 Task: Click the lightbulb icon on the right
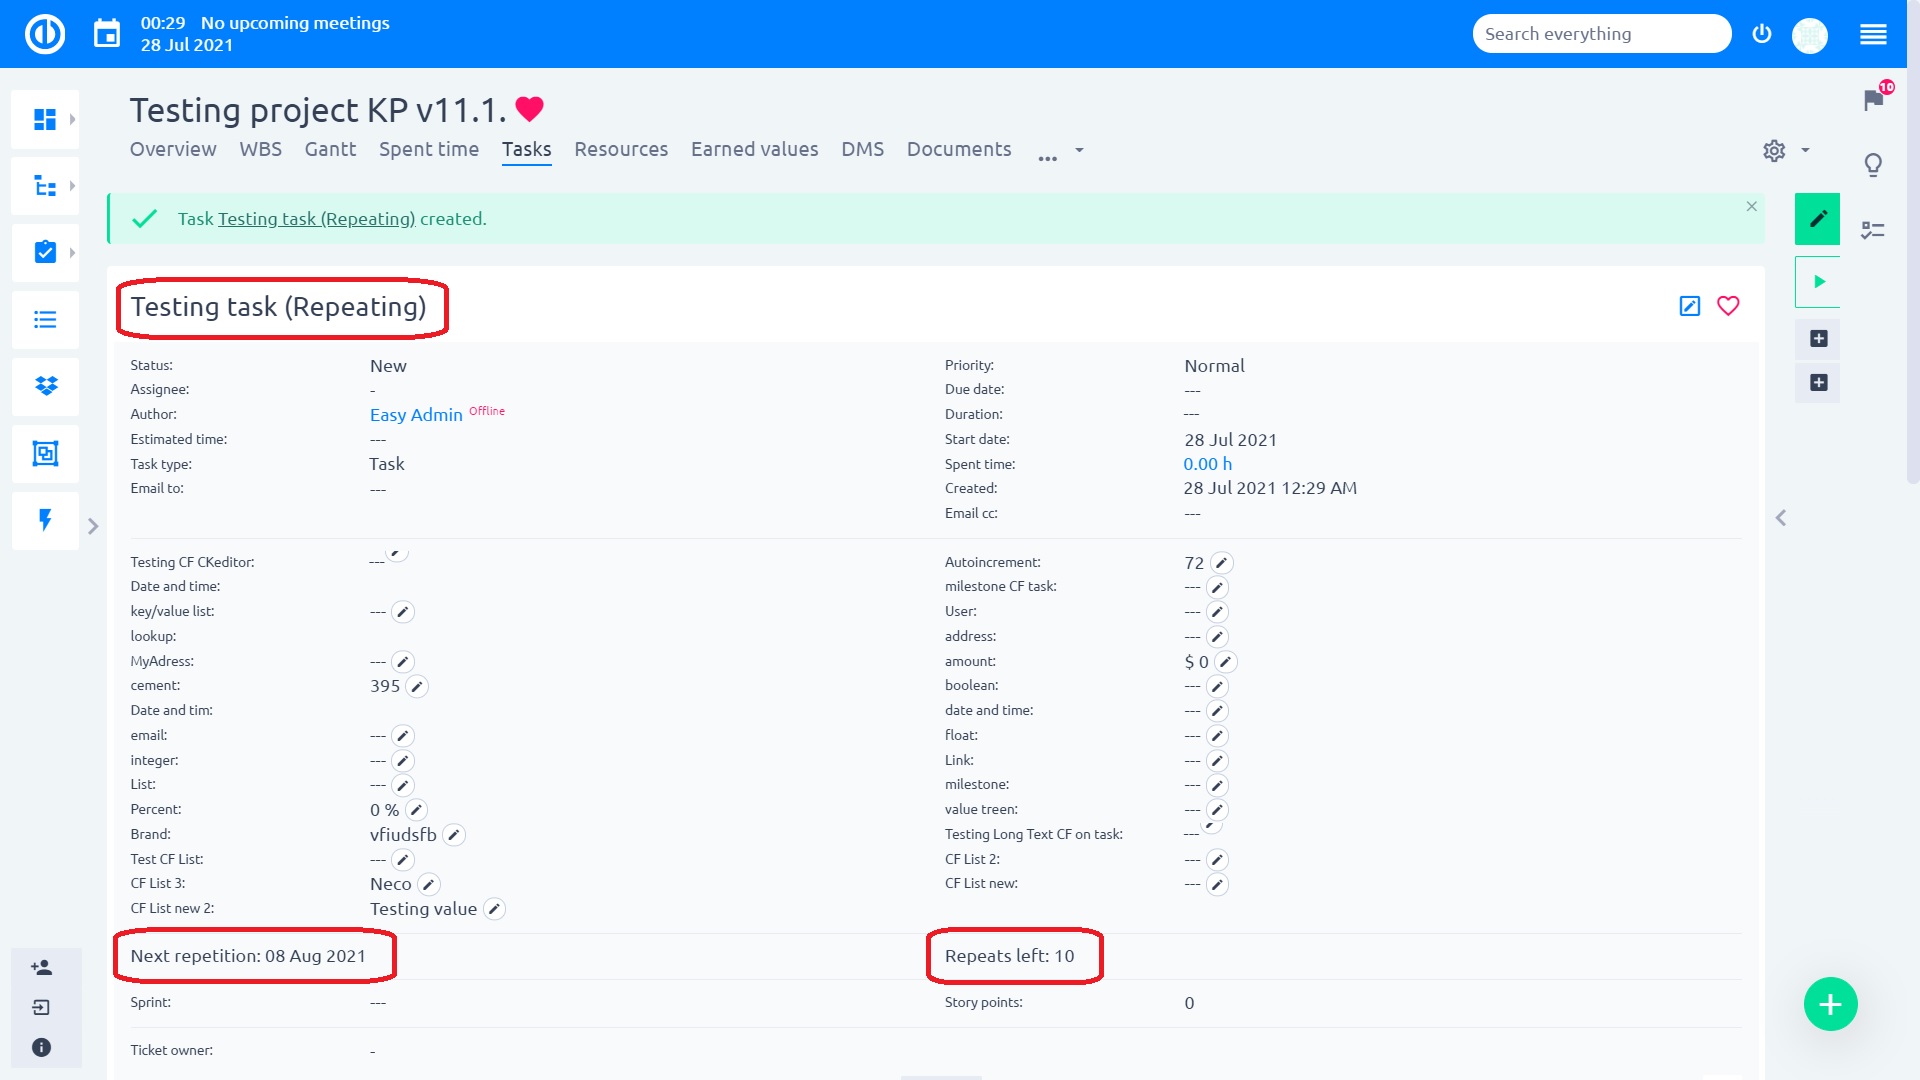pyautogui.click(x=1873, y=164)
